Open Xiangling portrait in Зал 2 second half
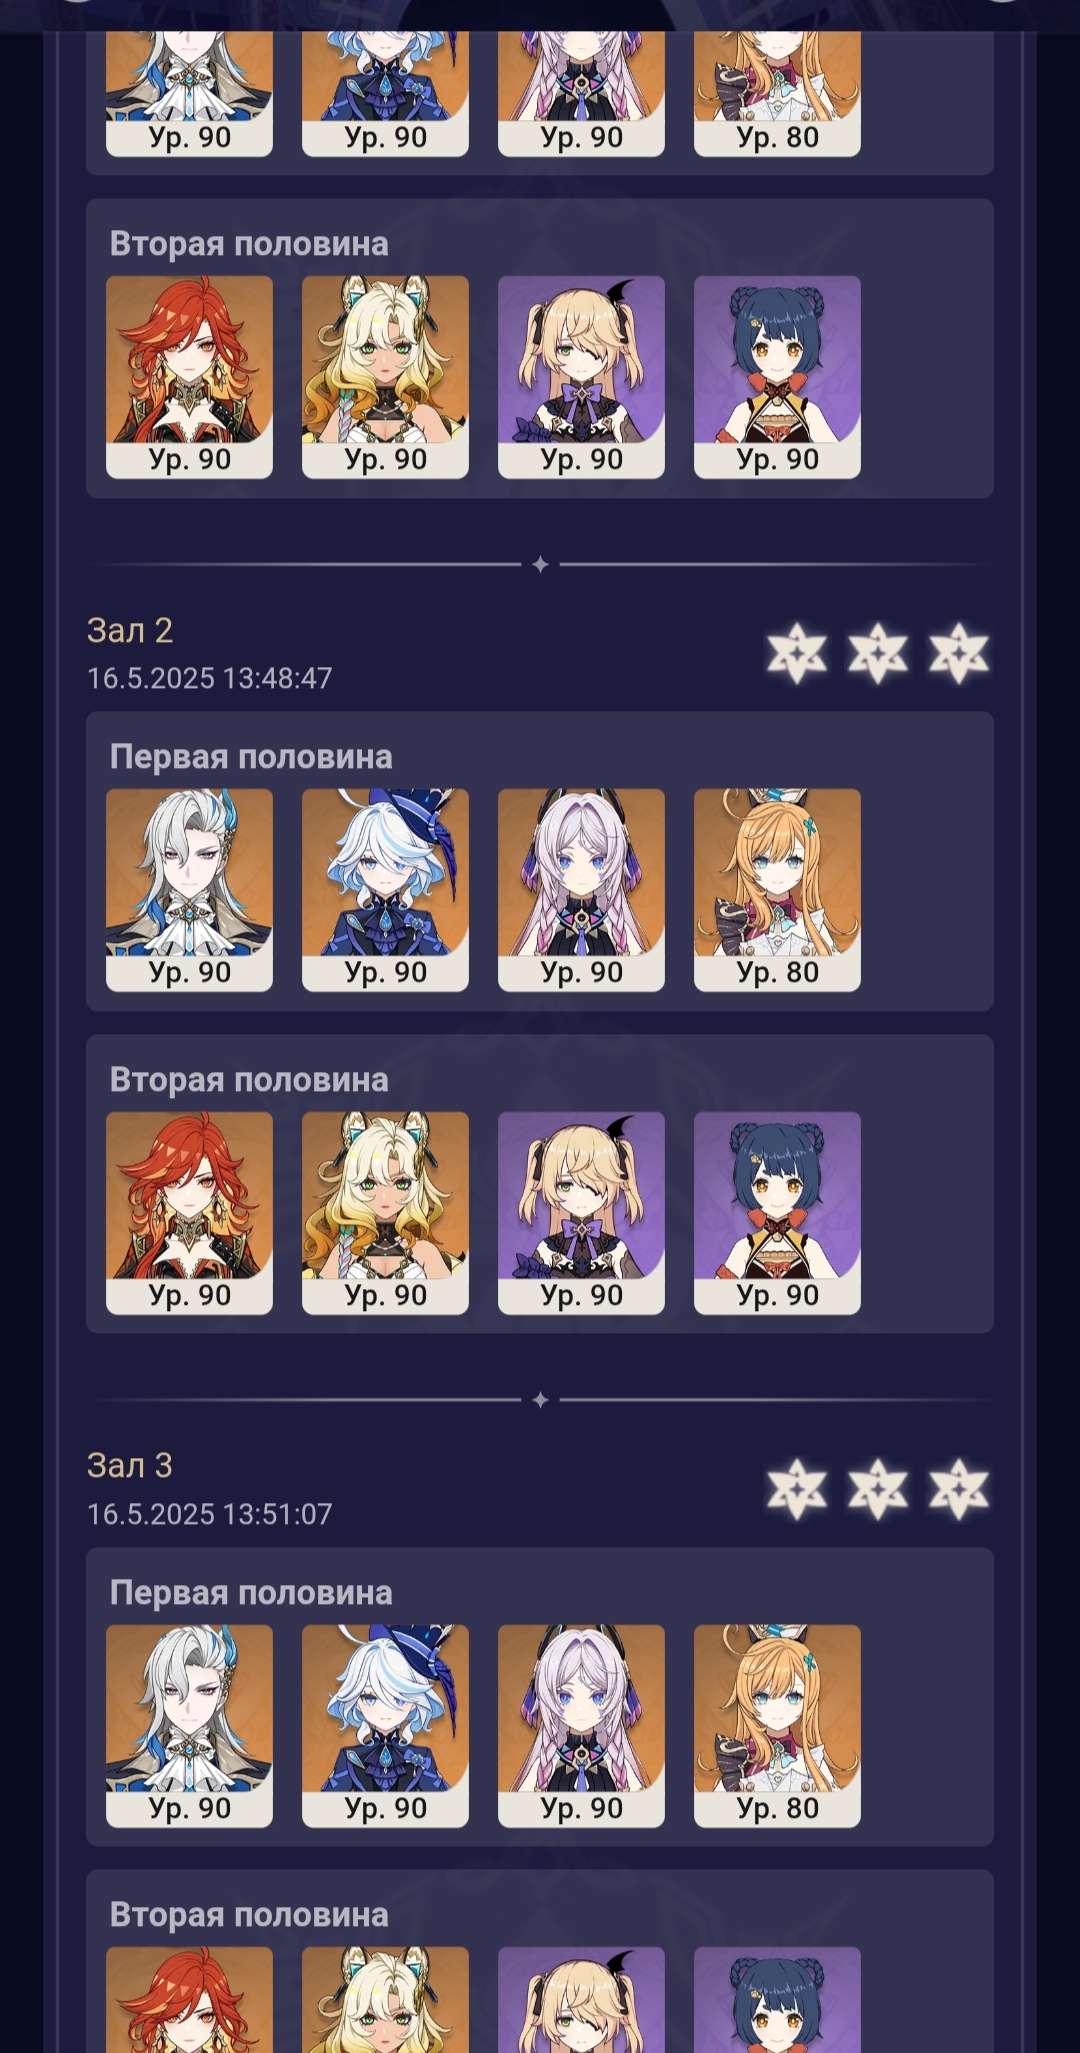This screenshot has height=2053, width=1080. pos(777,1213)
